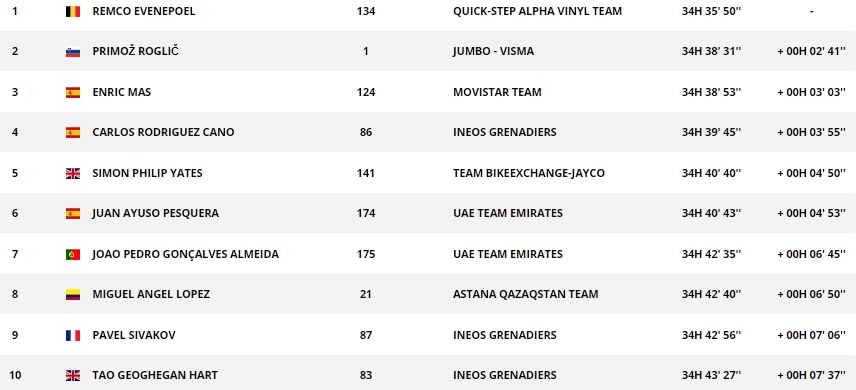Open Astana Qazaqstan Team entry

(525, 294)
